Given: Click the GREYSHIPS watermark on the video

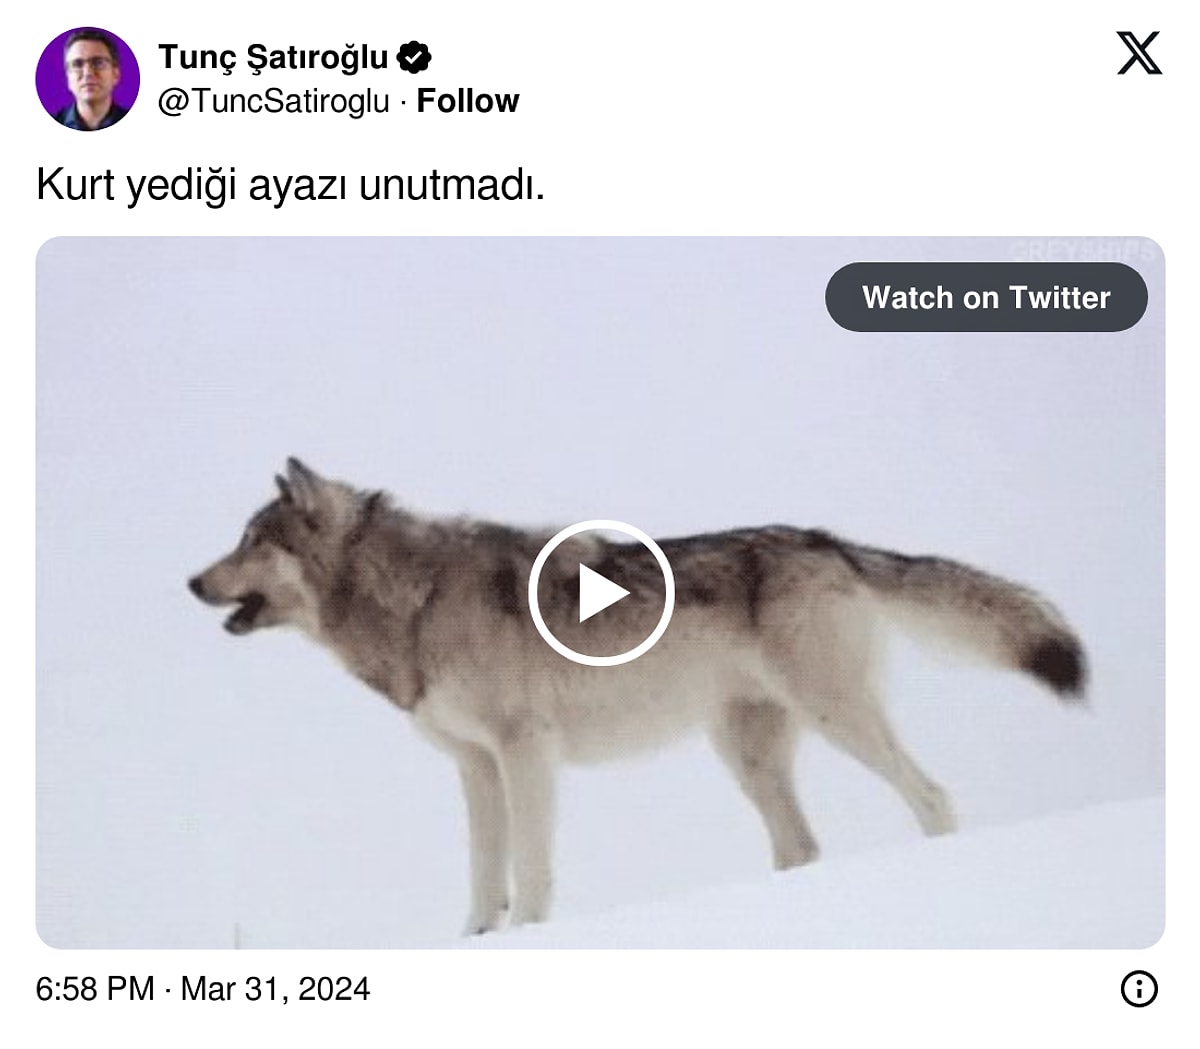Looking at the screenshot, I should [1080, 251].
